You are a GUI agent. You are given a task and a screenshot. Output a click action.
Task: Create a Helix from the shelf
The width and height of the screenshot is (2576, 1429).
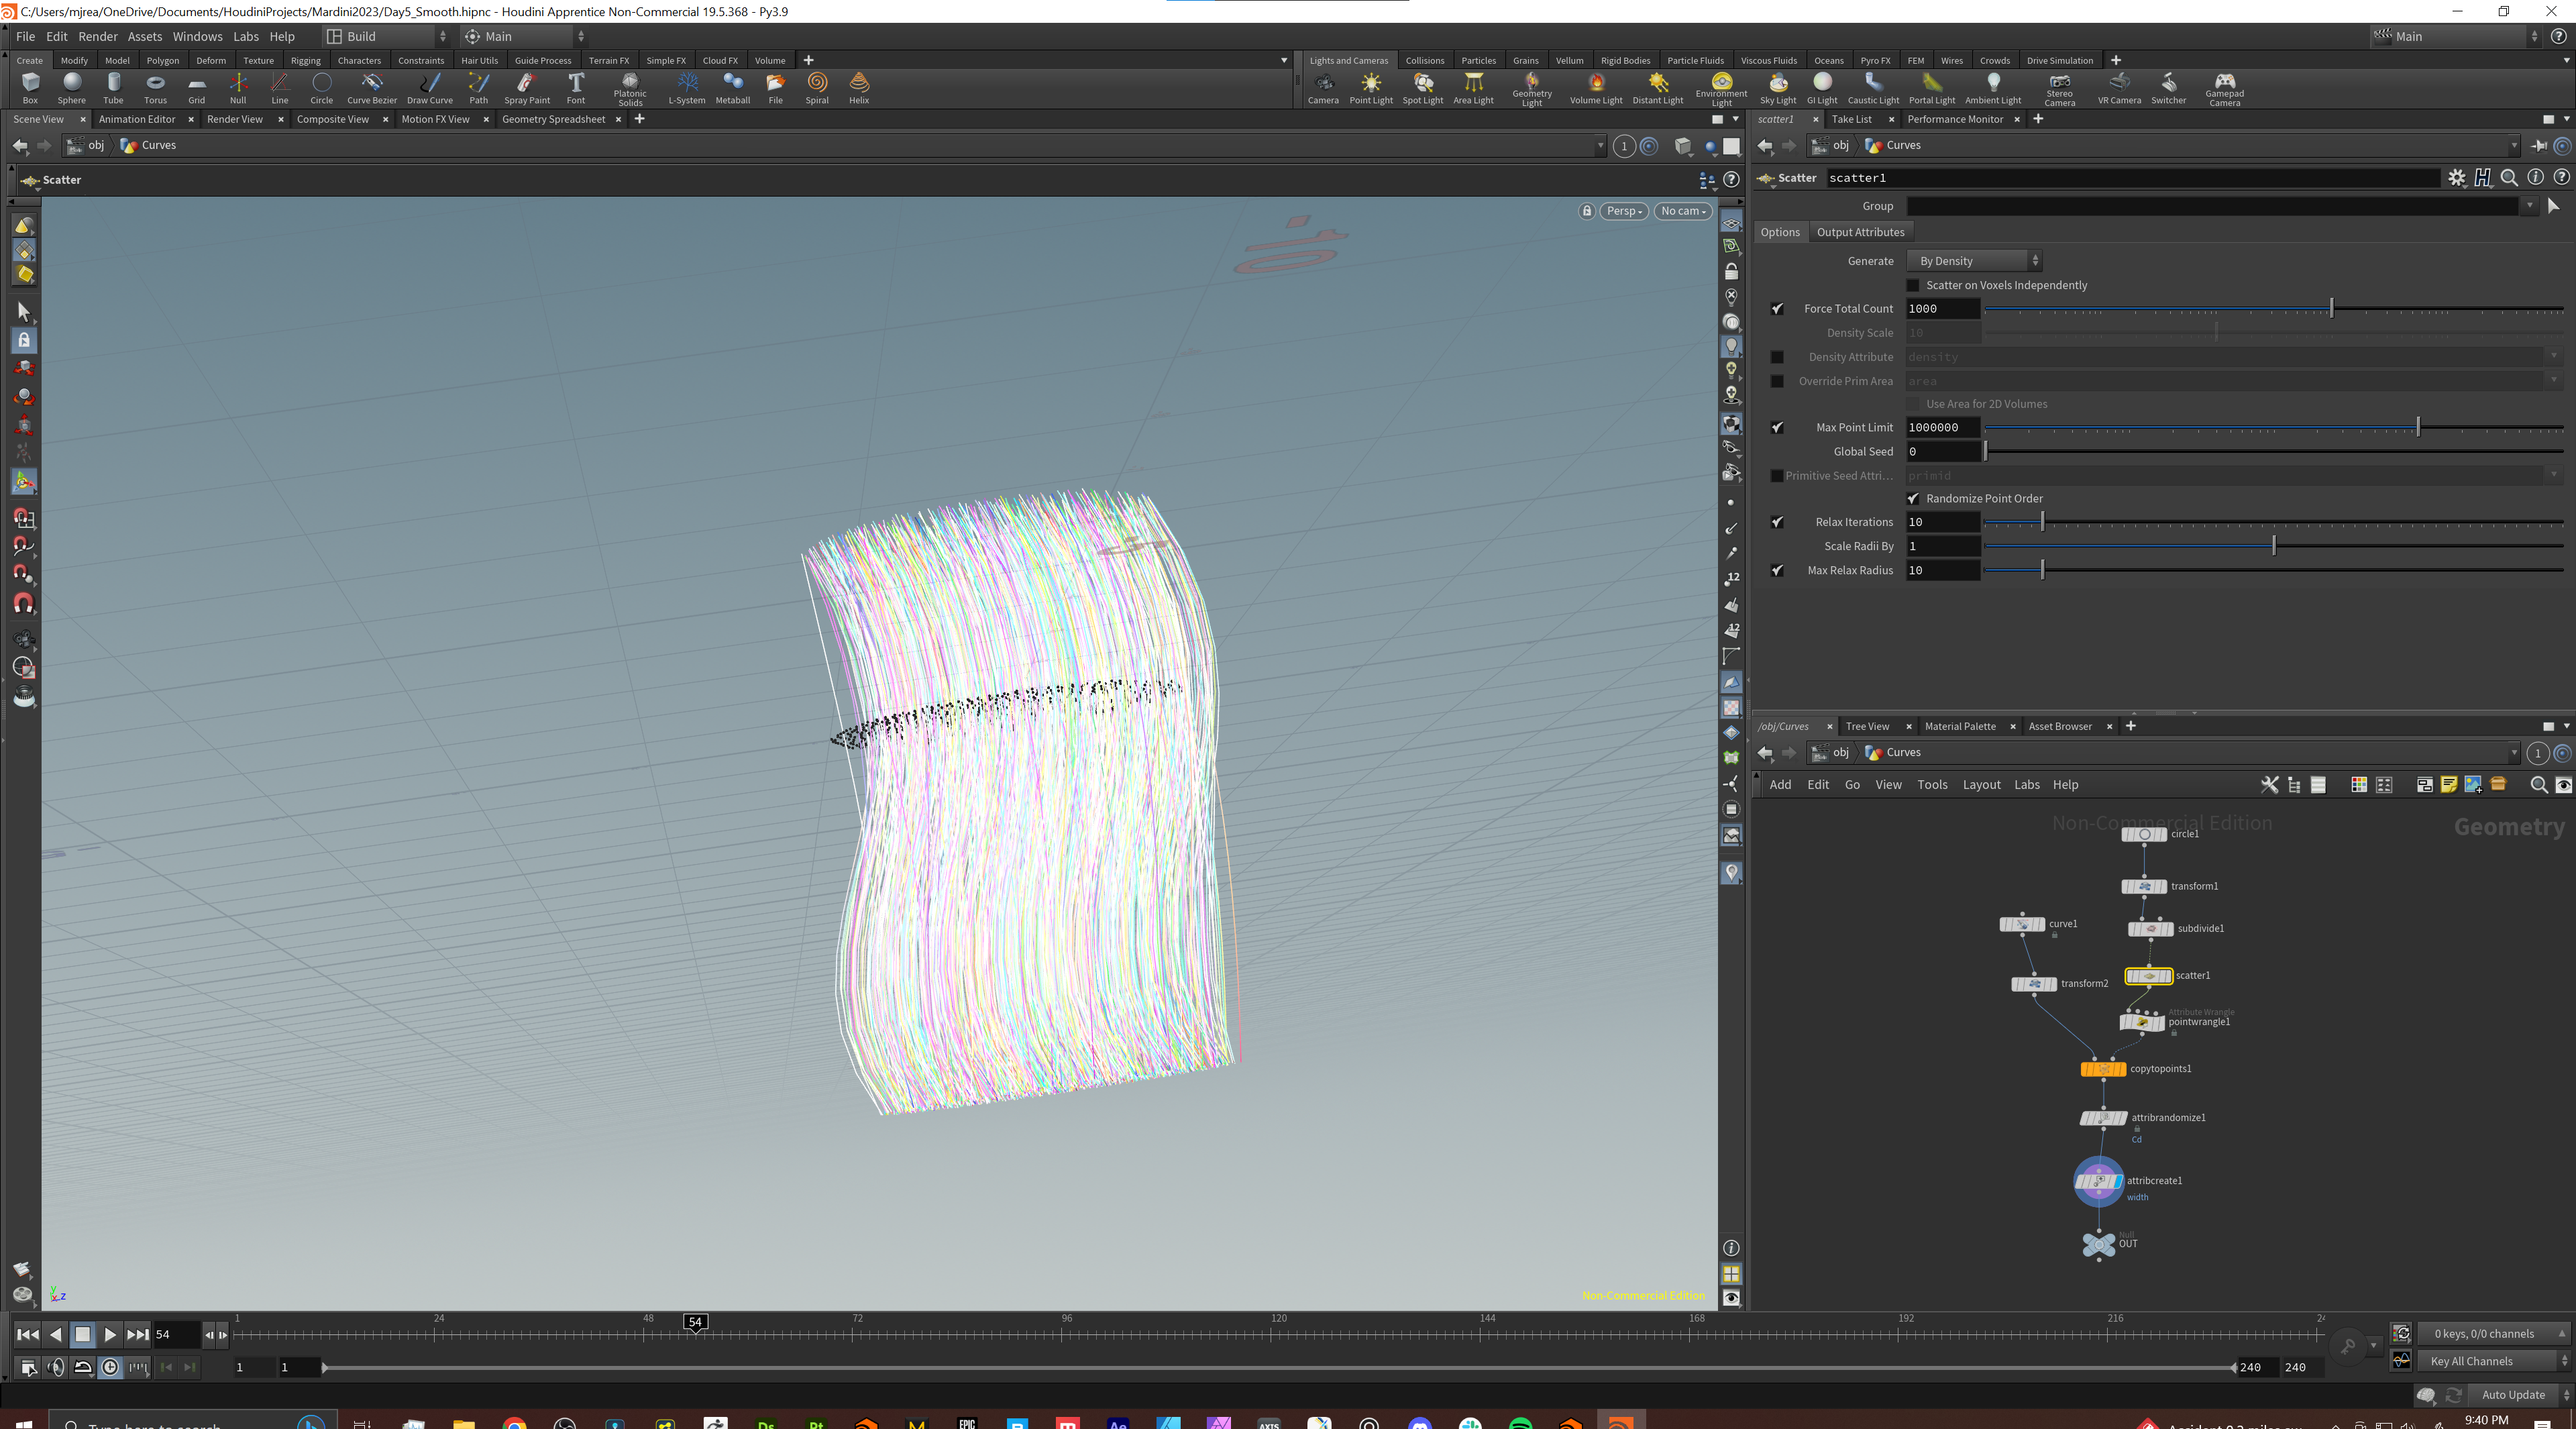click(859, 88)
